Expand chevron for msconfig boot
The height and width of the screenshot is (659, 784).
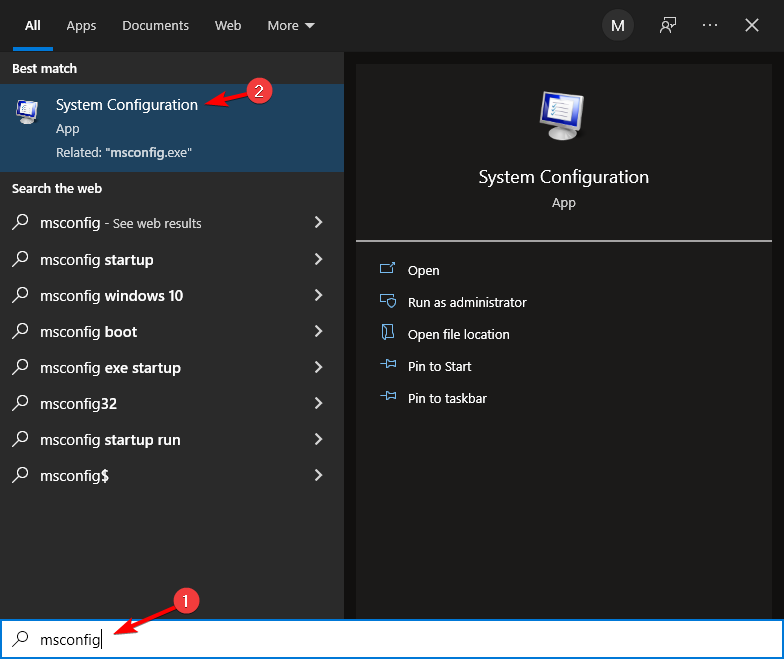[x=318, y=331]
